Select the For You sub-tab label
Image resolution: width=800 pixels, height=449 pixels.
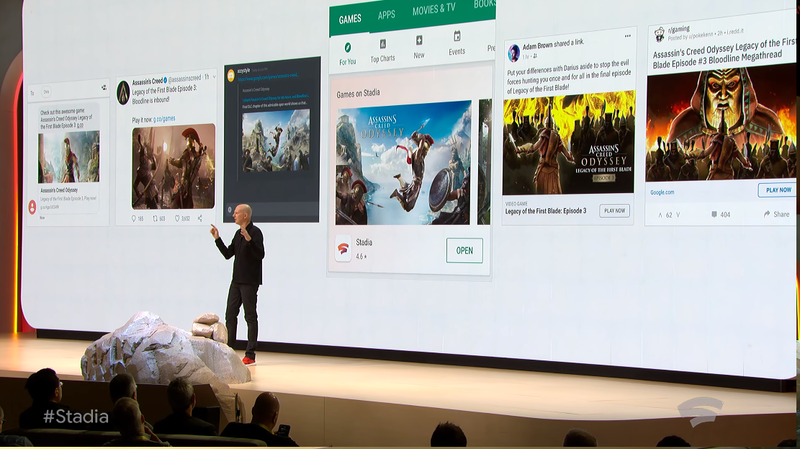pyautogui.click(x=348, y=62)
